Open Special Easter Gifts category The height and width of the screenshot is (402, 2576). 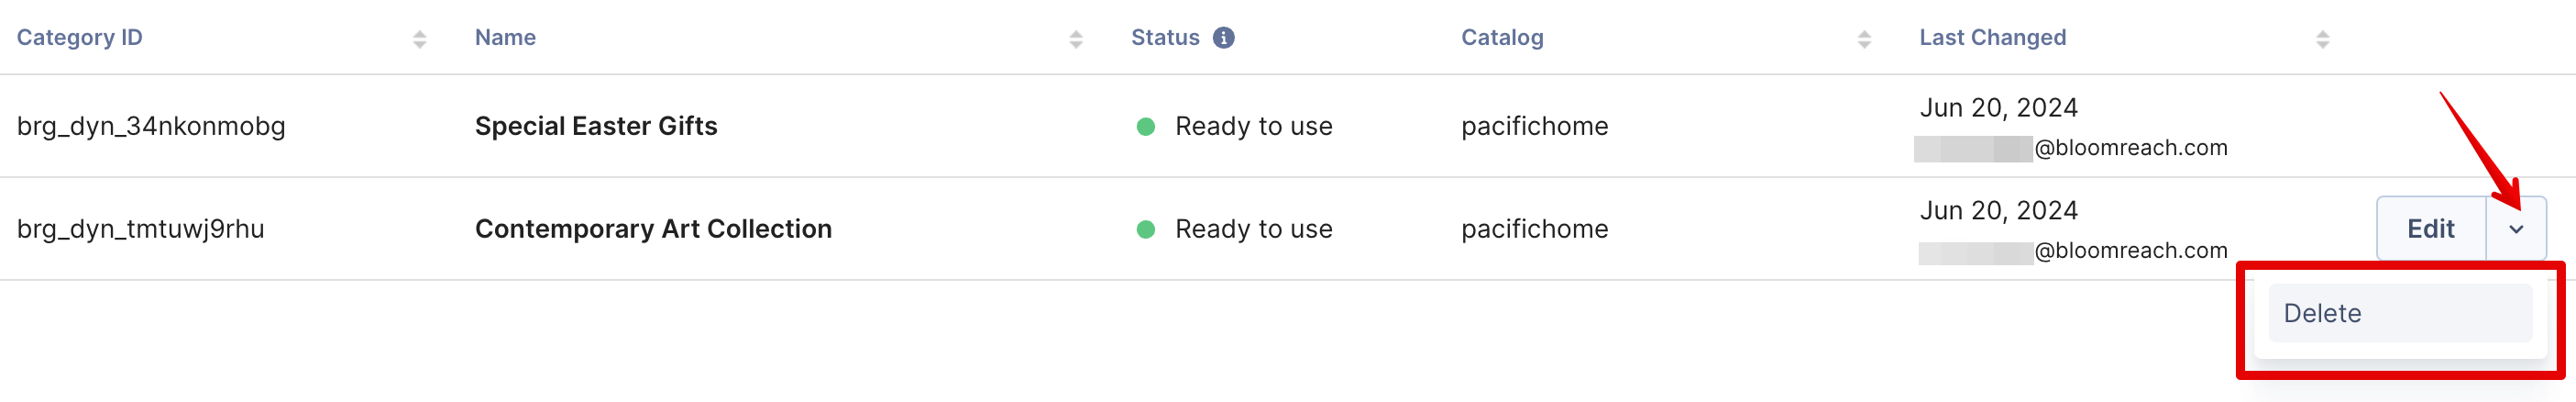click(x=596, y=126)
